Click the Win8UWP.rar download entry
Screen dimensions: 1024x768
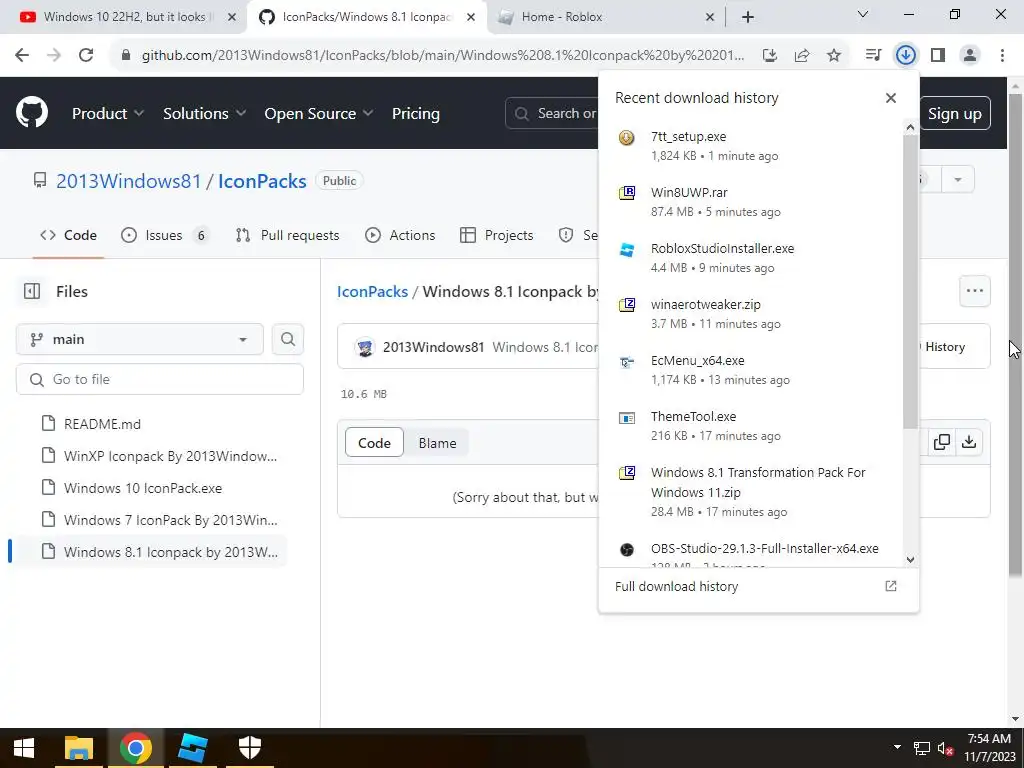[x=751, y=202]
